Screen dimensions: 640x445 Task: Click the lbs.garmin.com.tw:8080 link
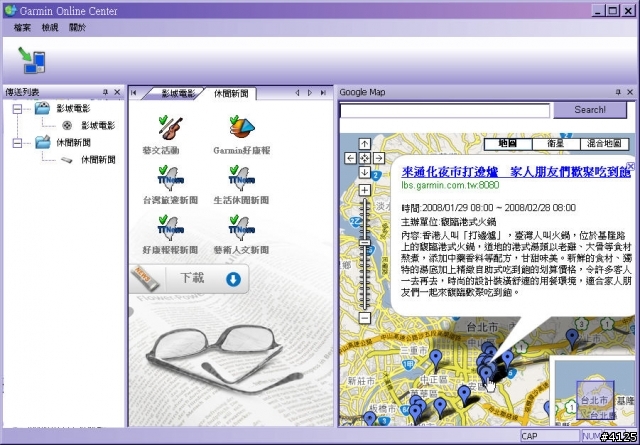point(450,185)
